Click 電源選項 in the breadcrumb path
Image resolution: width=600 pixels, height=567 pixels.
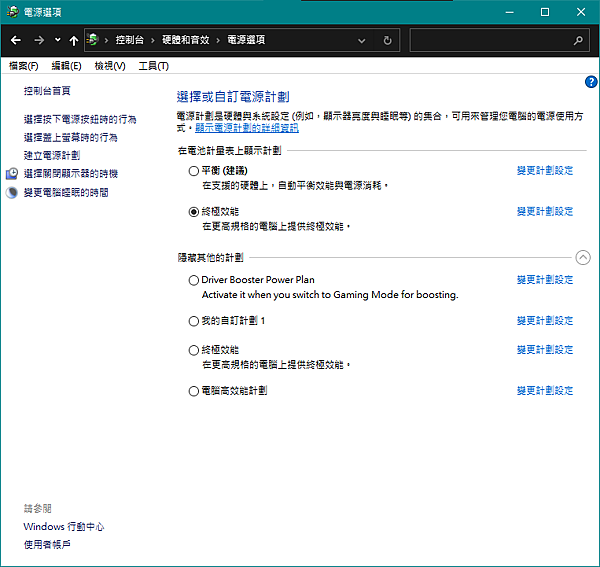point(246,40)
